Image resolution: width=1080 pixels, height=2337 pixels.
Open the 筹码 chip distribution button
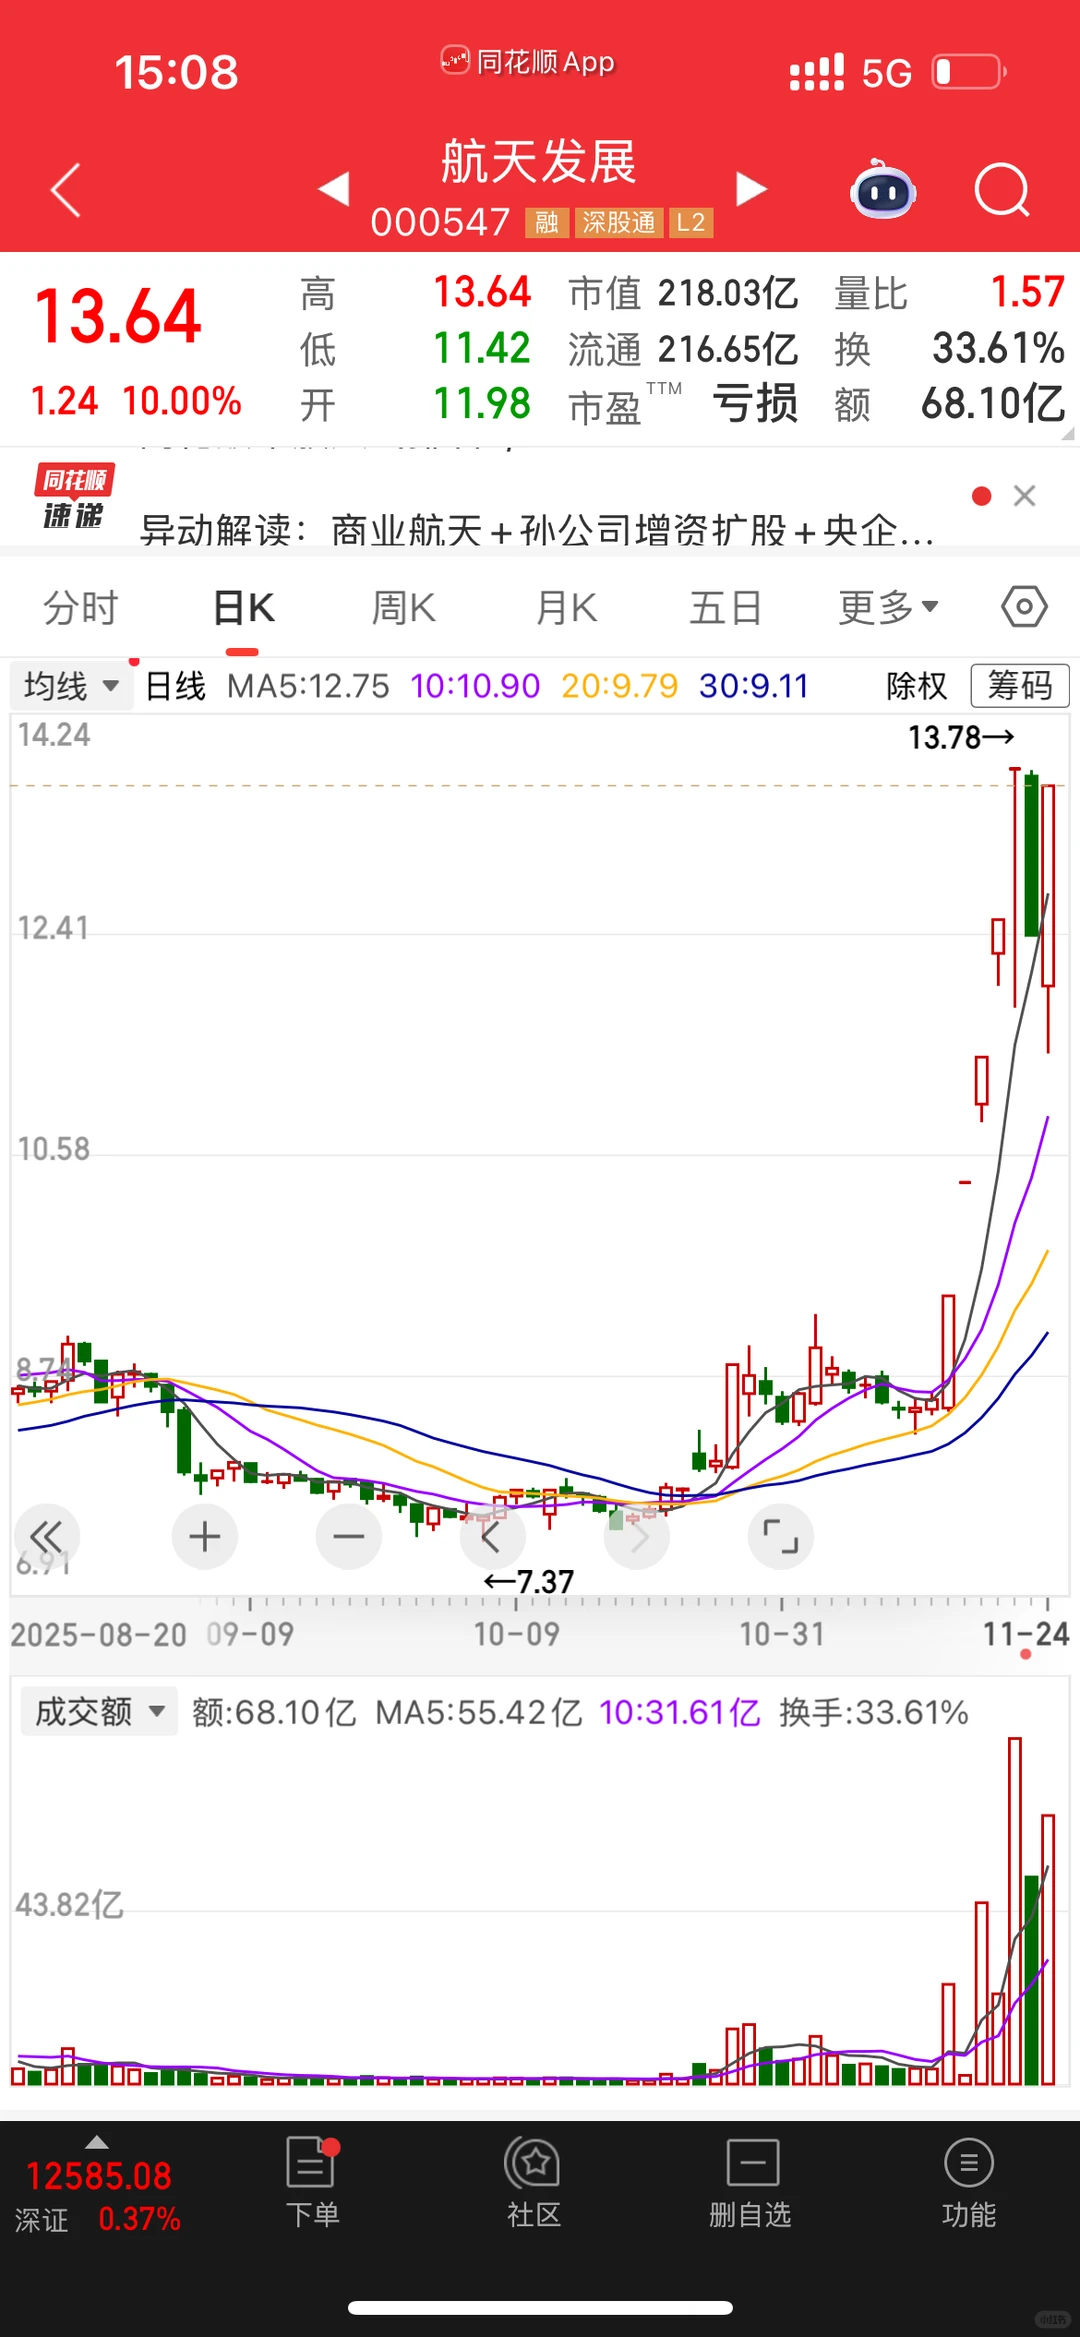pos(1020,686)
